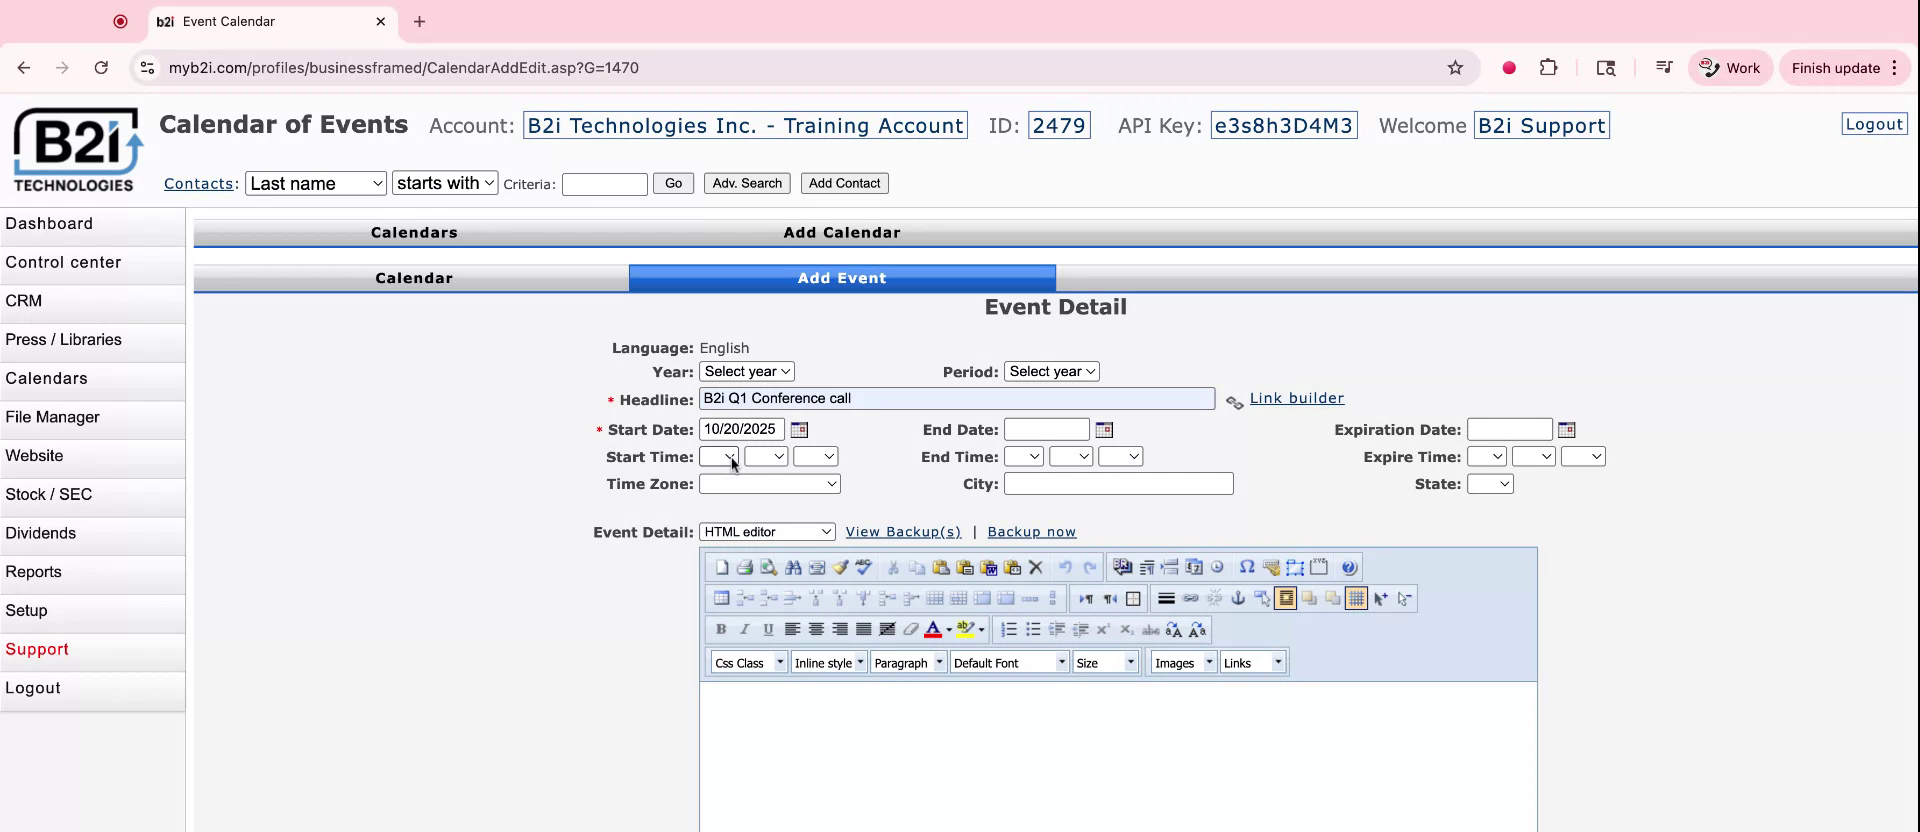The width and height of the screenshot is (1920, 832).
Task: Open Press / Libraries in sidebar
Action: tap(92, 340)
